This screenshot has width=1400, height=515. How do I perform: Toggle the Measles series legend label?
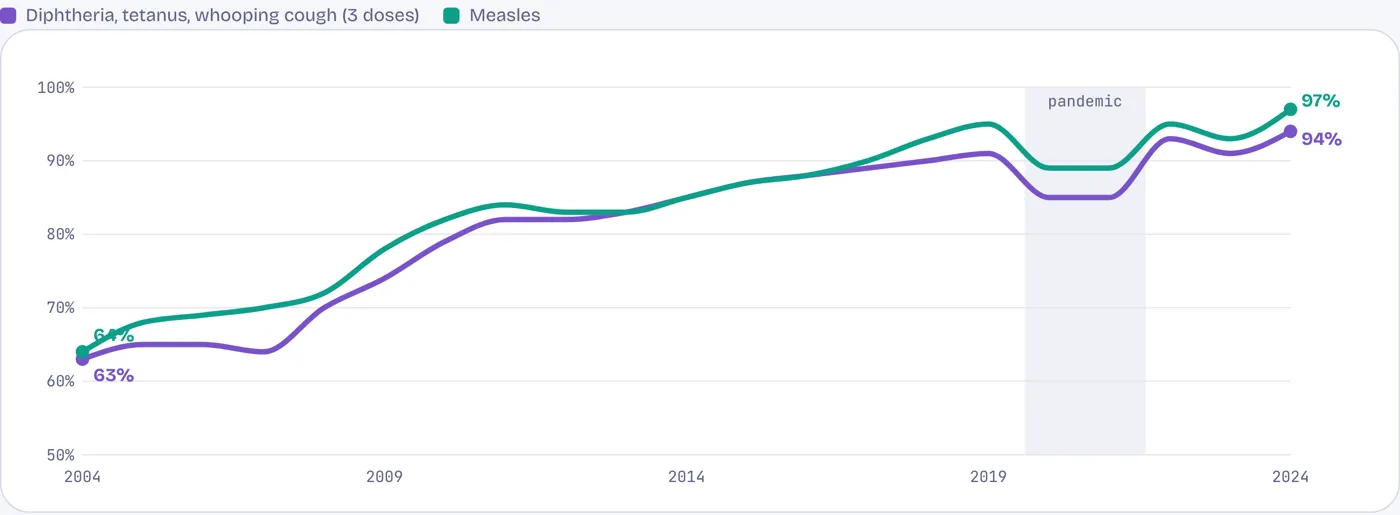[x=505, y=15]
